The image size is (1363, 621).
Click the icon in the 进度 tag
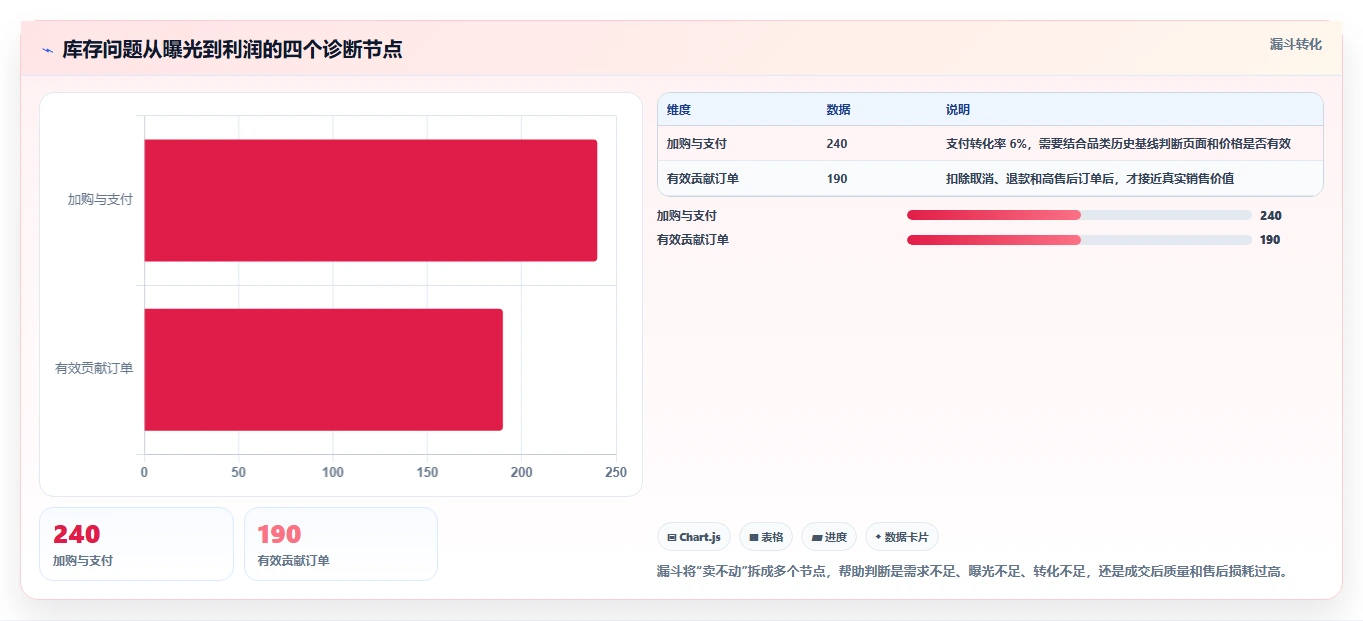point(816,537)
